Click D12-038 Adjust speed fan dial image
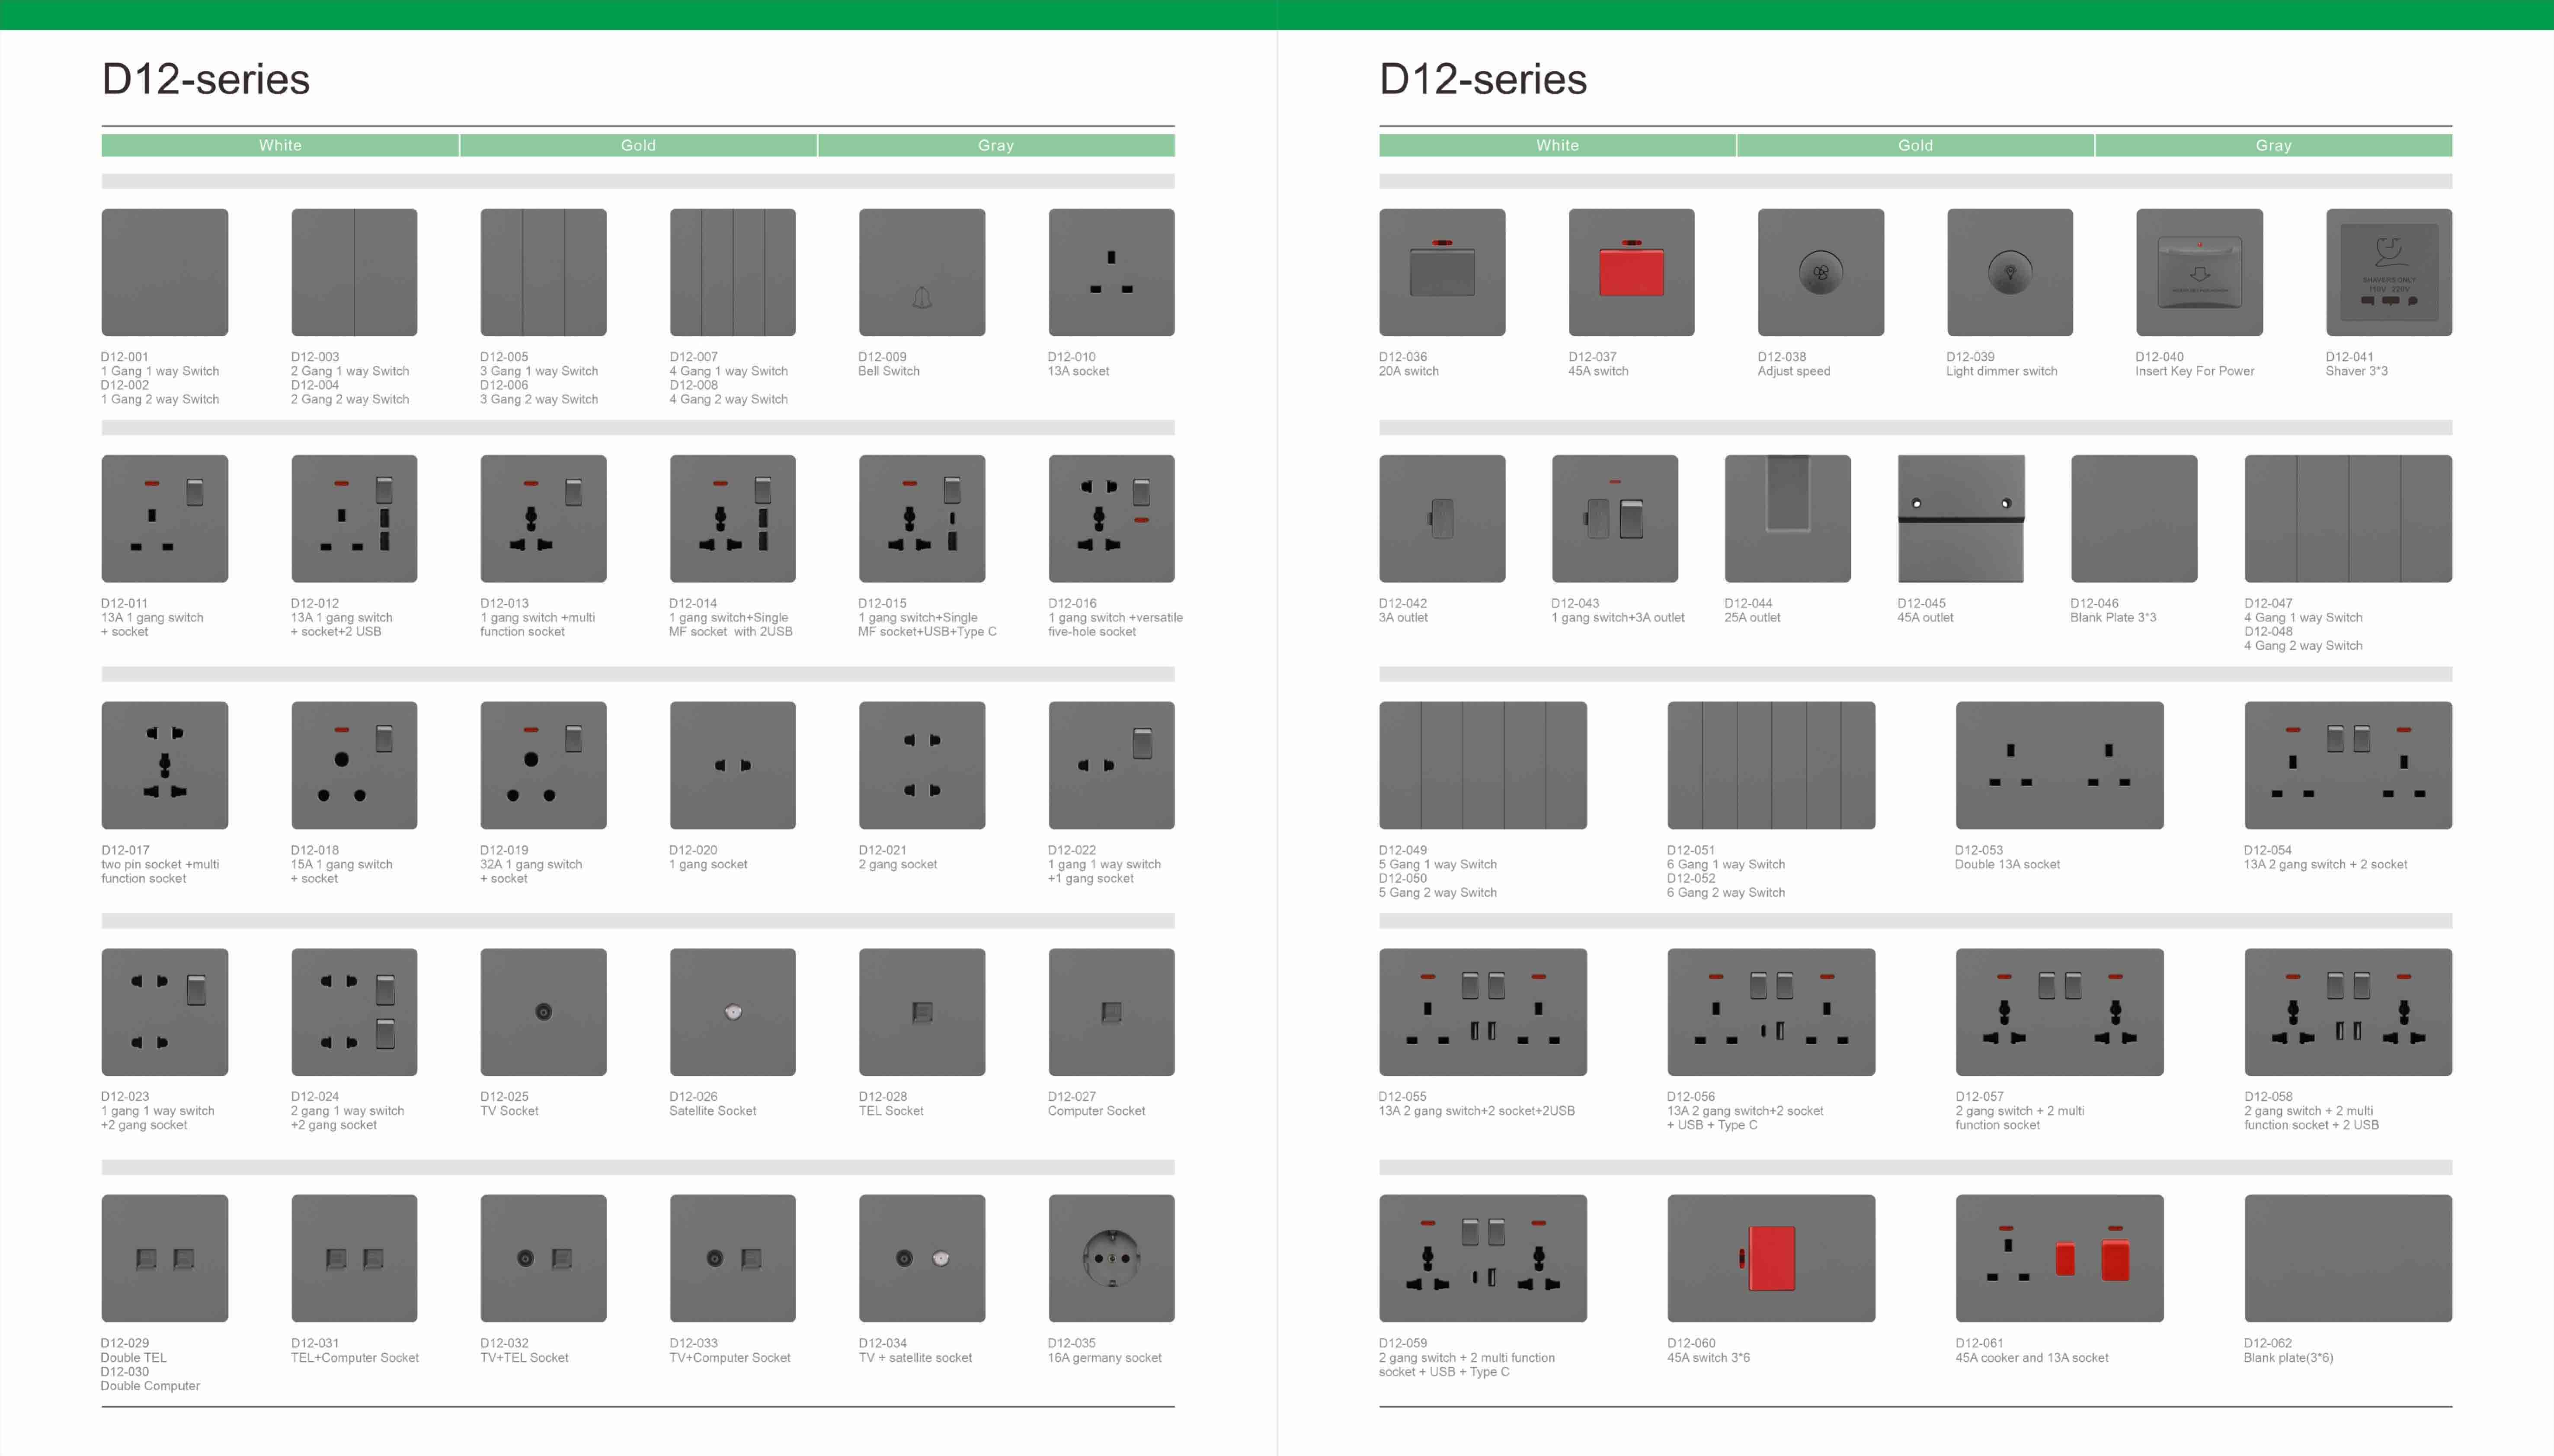This screenshot has height=1456, width=2554. tap(1821, 272)
